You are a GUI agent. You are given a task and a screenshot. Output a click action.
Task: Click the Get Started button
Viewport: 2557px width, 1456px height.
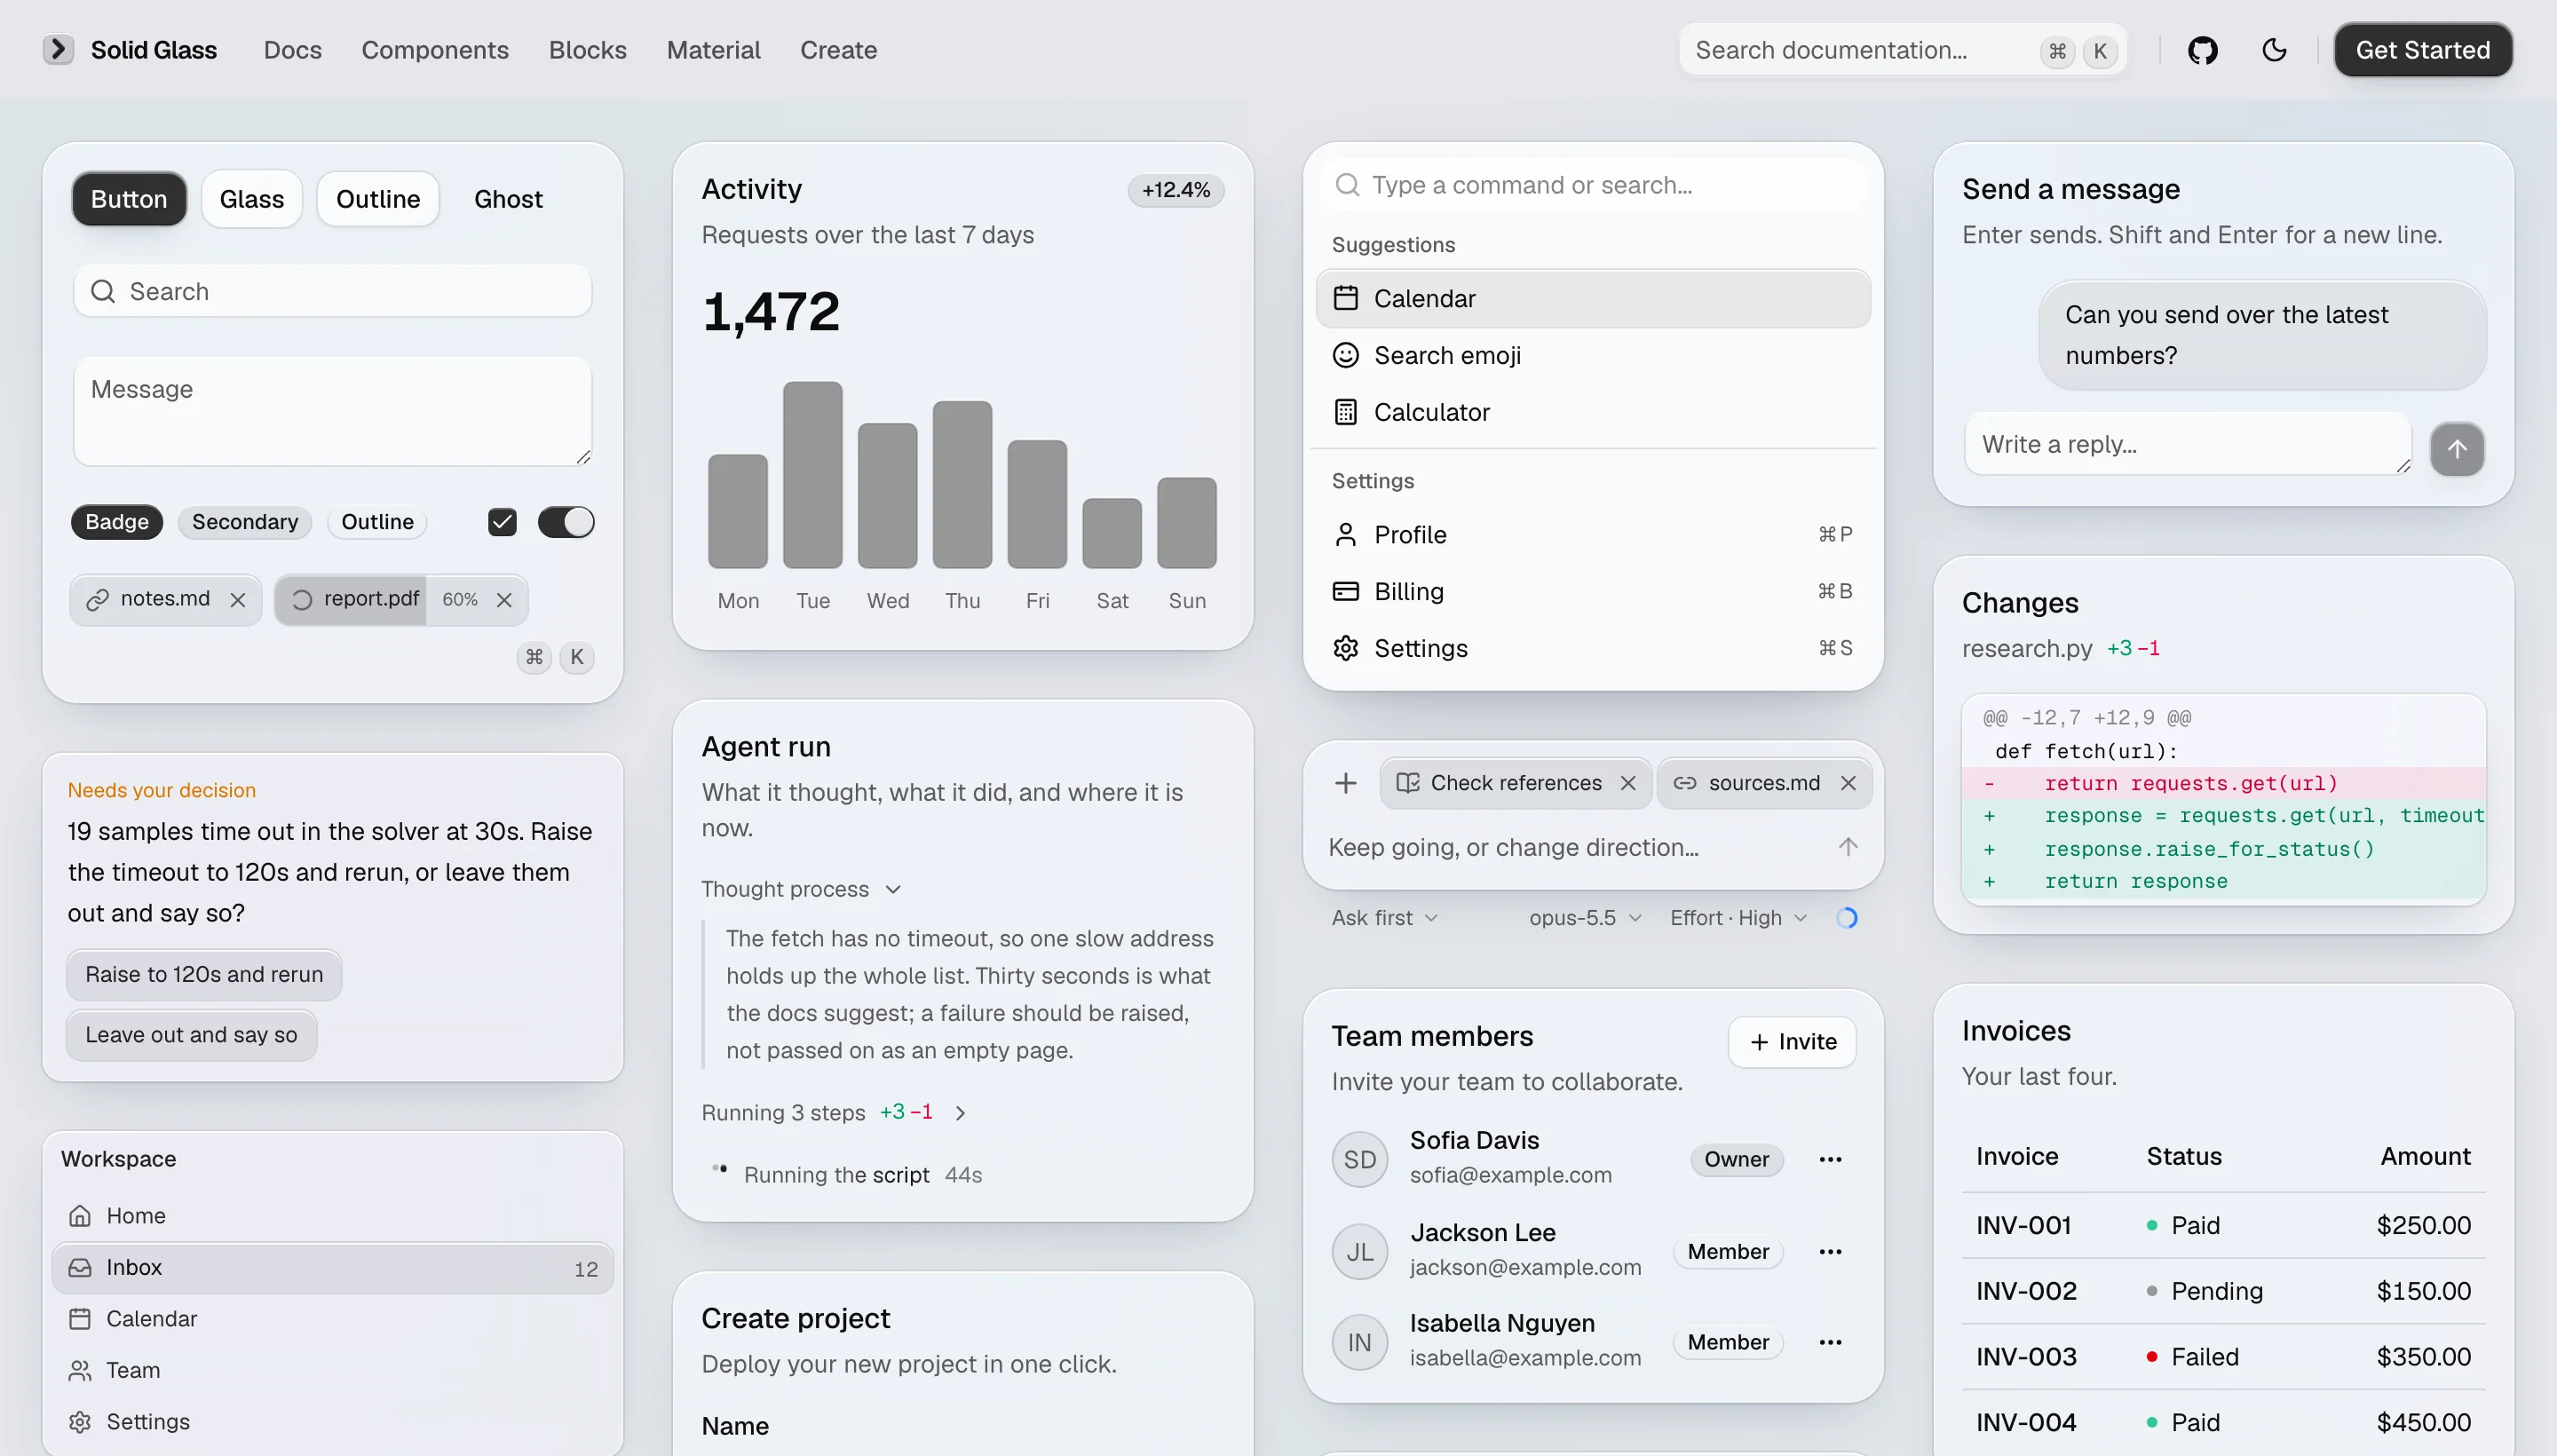click(2422, 50)
